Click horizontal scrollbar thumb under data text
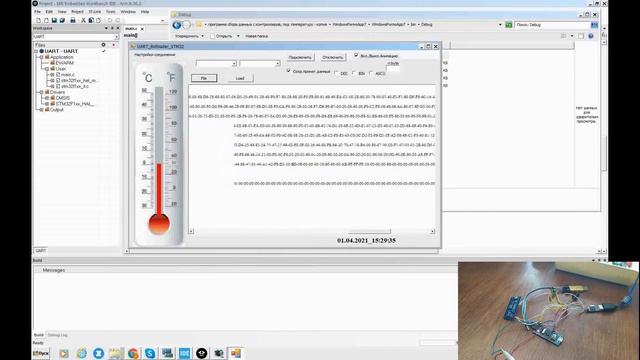This screenshot has width=640, height=360. tap(369, 231)
